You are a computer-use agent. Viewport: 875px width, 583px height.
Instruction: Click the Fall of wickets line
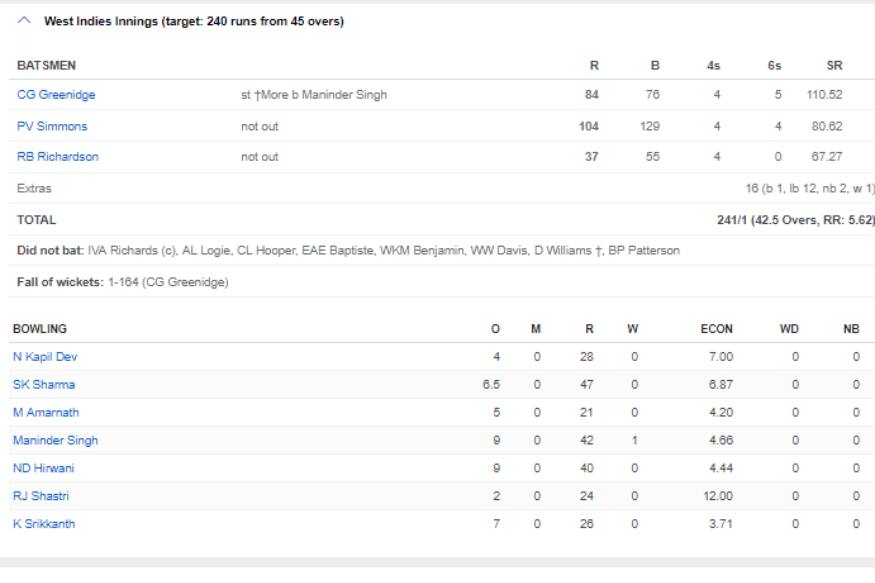pos(123,282)
